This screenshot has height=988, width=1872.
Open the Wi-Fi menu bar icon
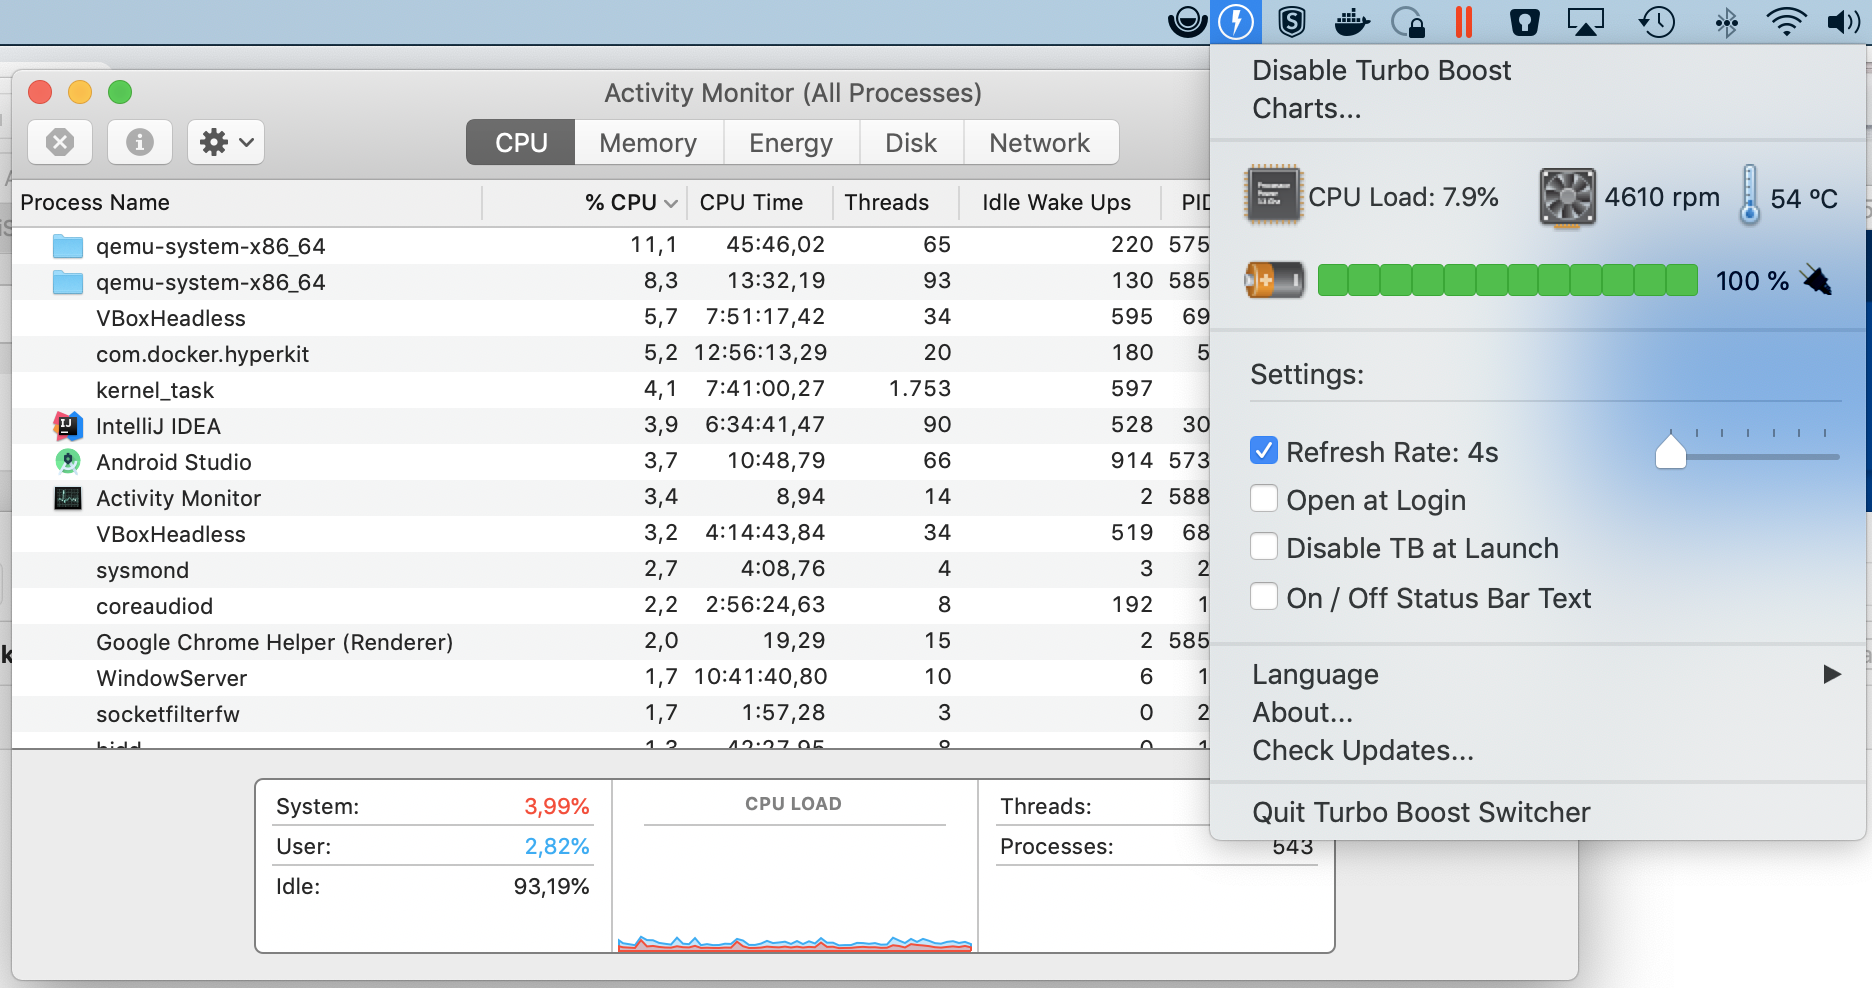click(x=1786, y=22)
